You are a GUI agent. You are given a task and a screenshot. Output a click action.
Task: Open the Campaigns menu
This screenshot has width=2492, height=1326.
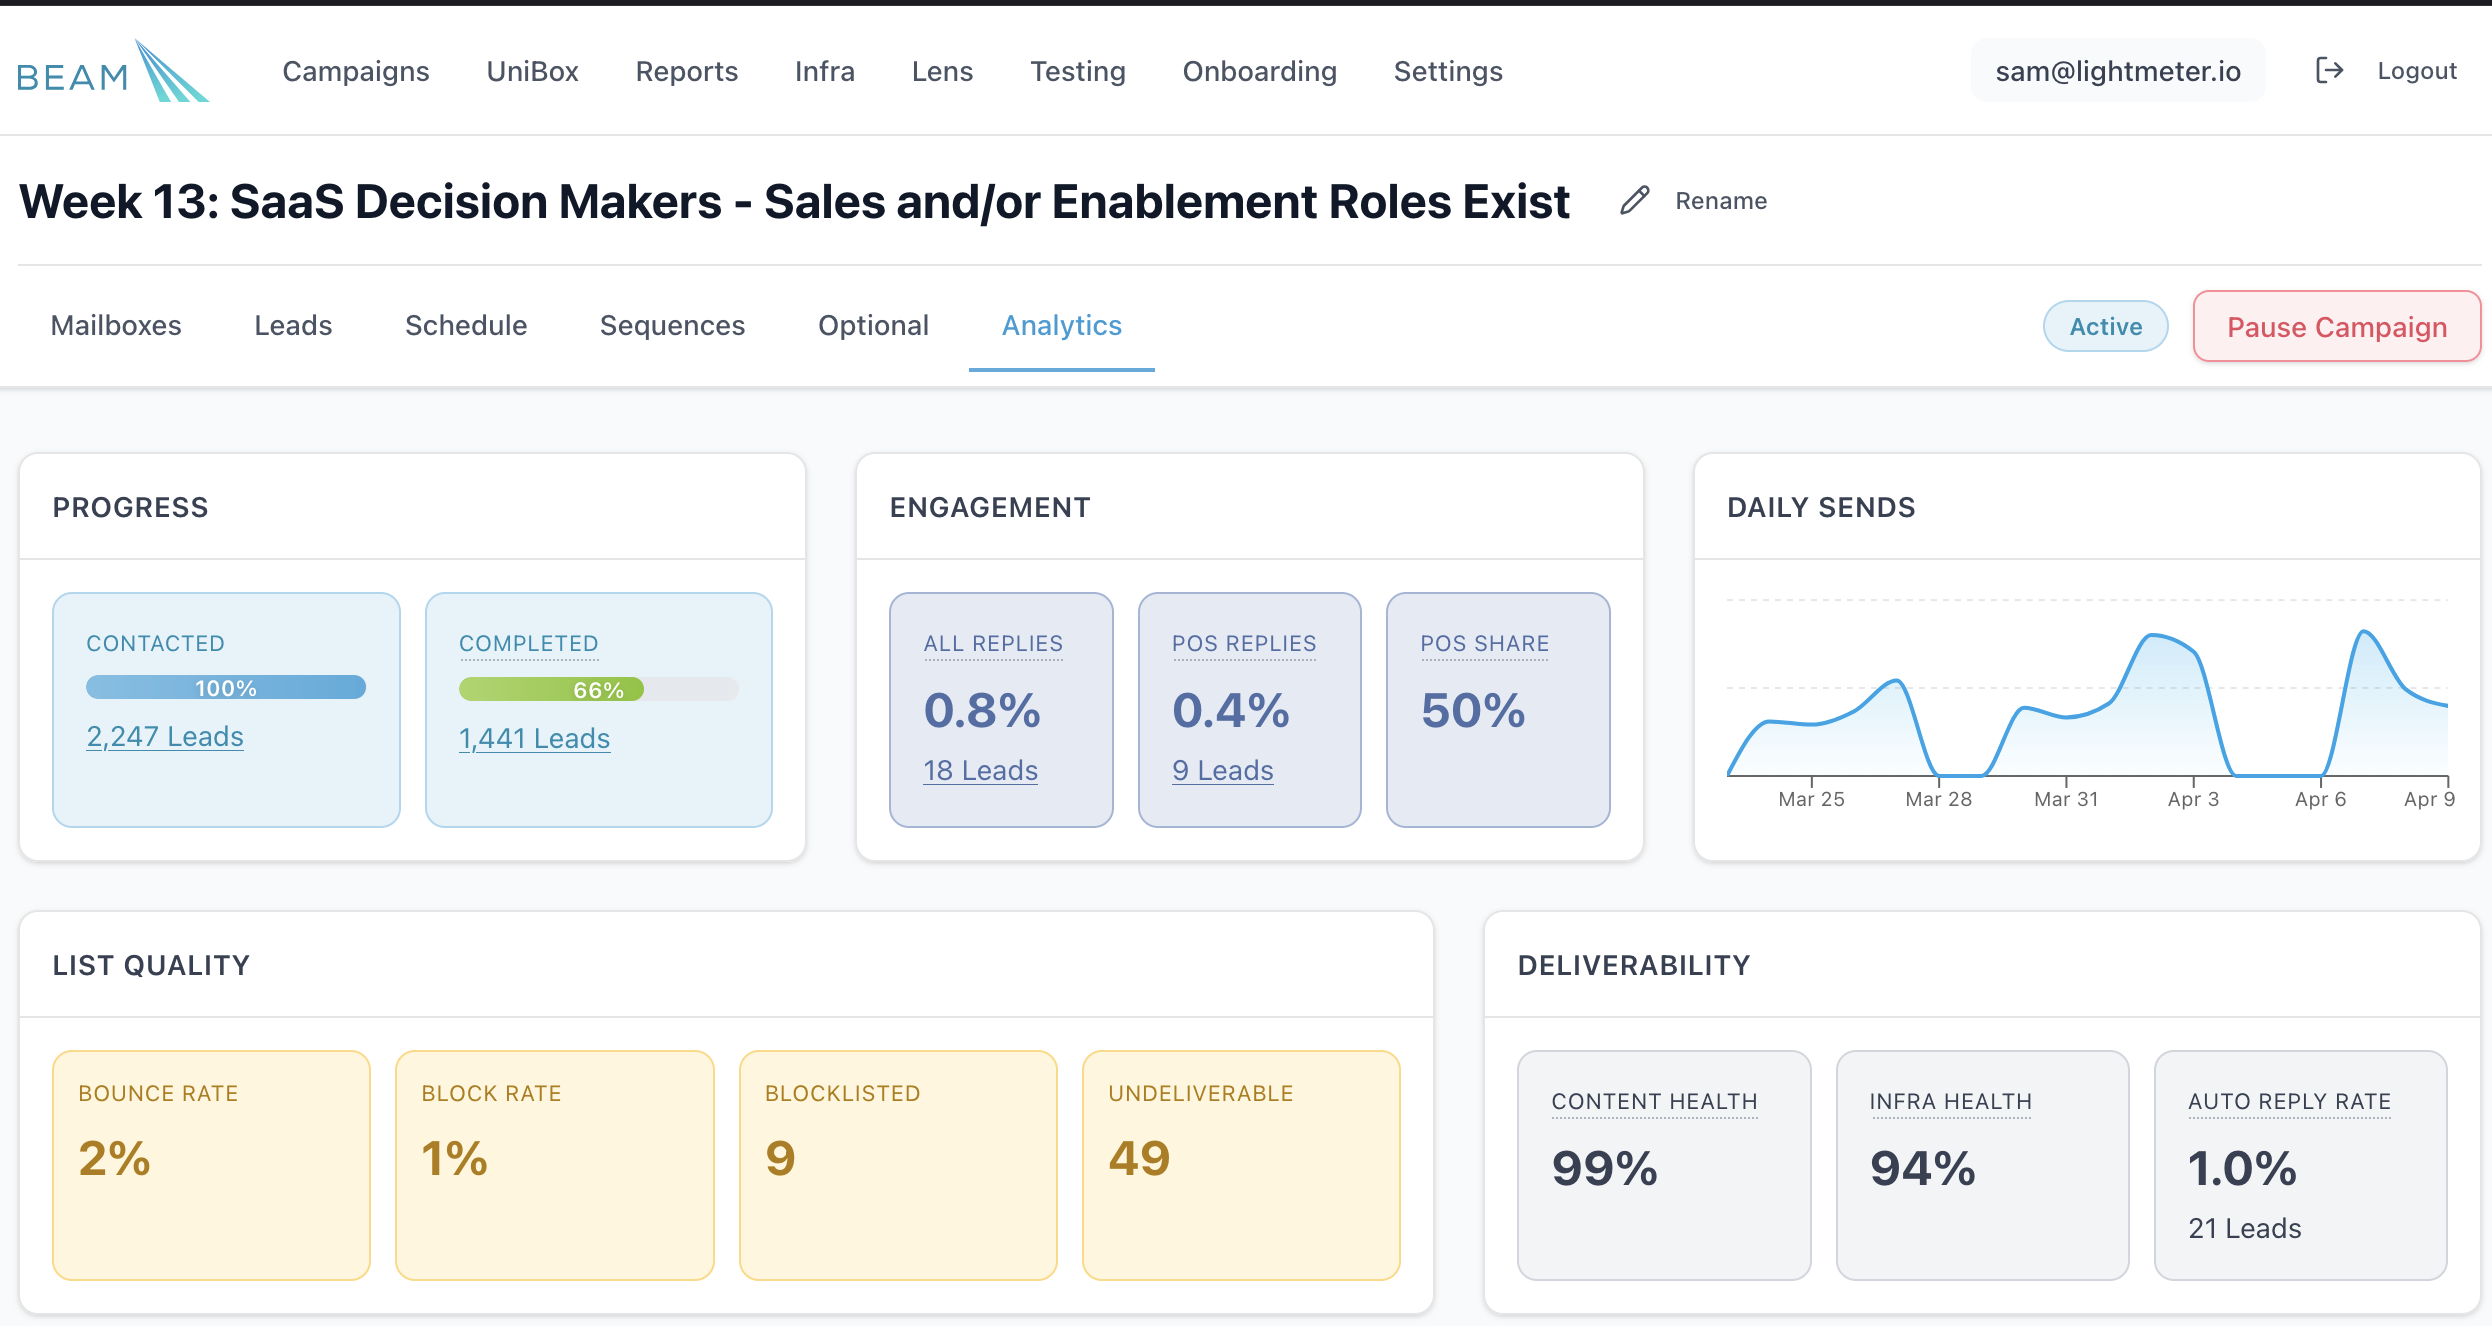(x=356, y=71)
